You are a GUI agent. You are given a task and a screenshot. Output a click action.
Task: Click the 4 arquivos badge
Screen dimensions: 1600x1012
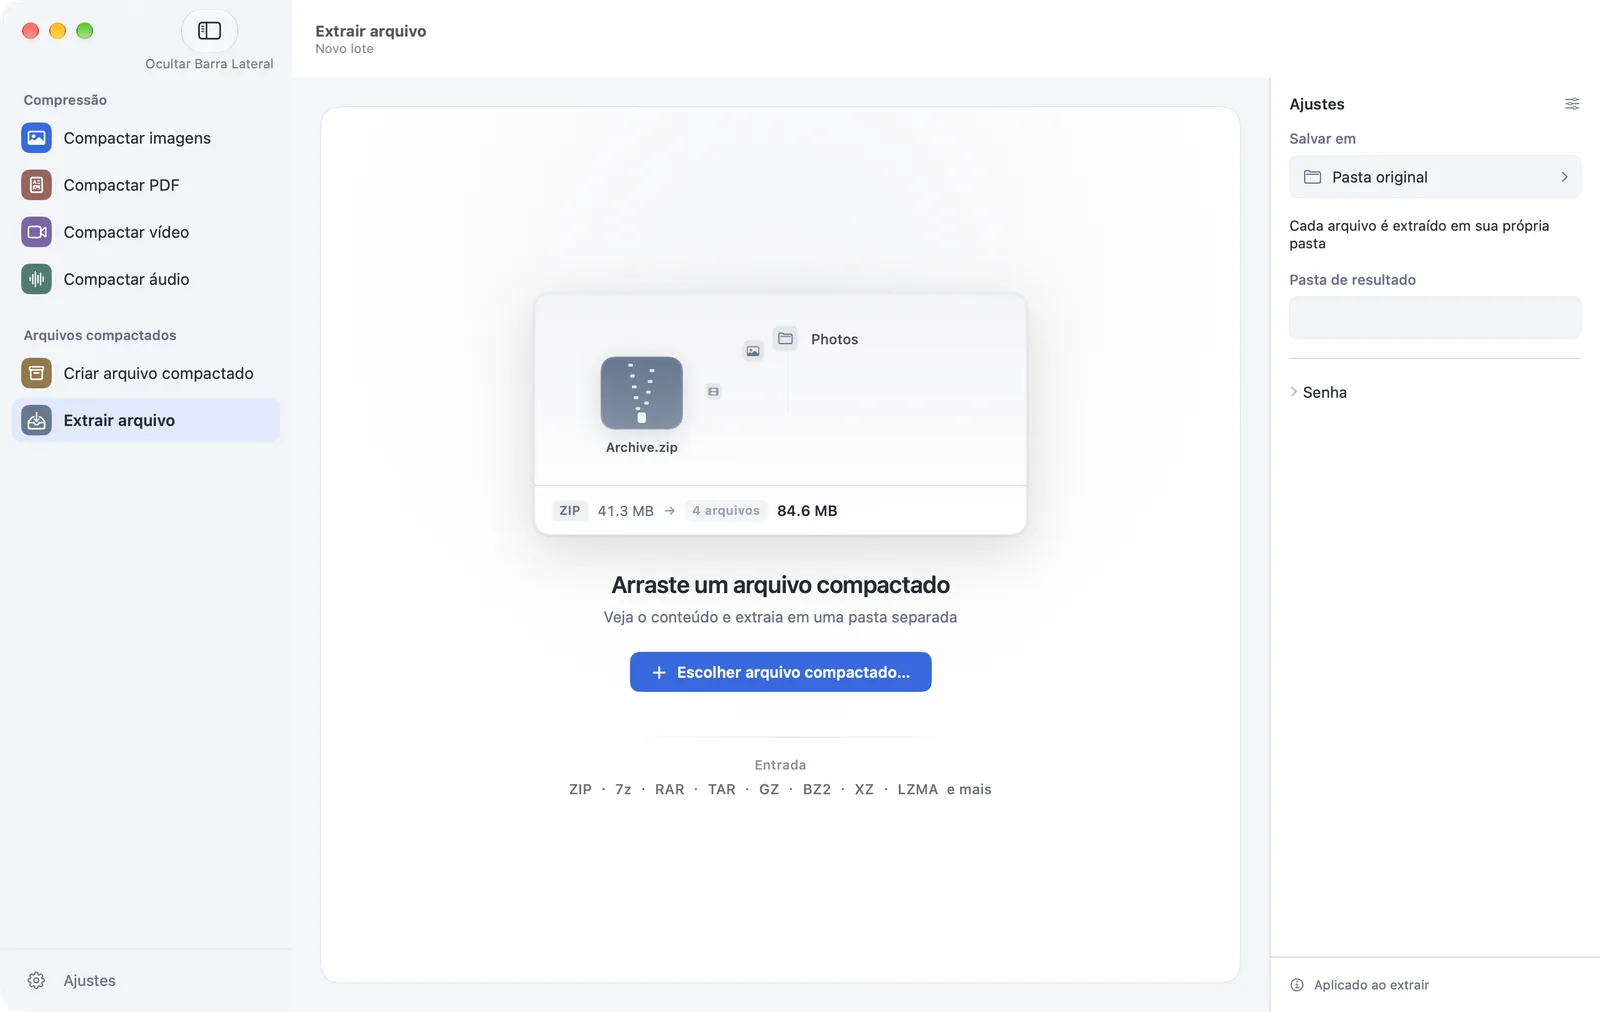coord(726,510)
